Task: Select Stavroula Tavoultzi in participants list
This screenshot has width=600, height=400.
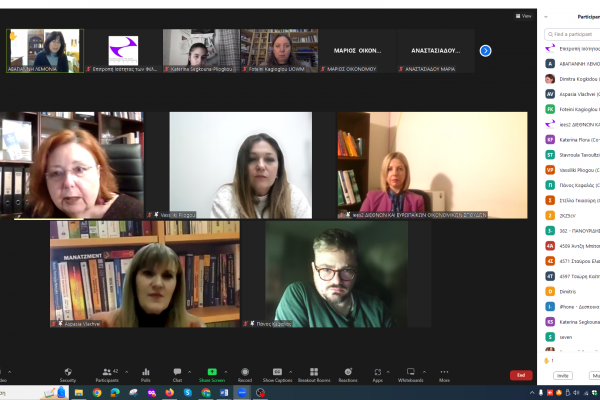Action: 572,155
